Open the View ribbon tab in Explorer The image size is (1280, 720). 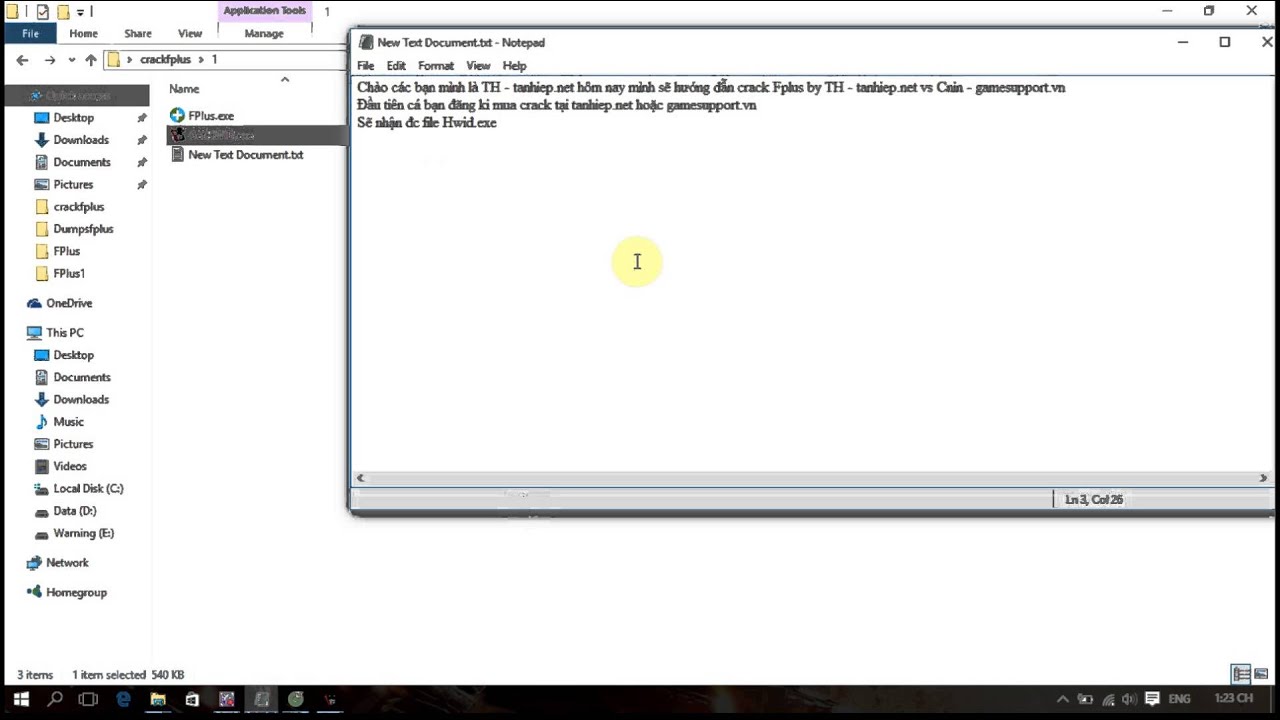tap(190, 33)
